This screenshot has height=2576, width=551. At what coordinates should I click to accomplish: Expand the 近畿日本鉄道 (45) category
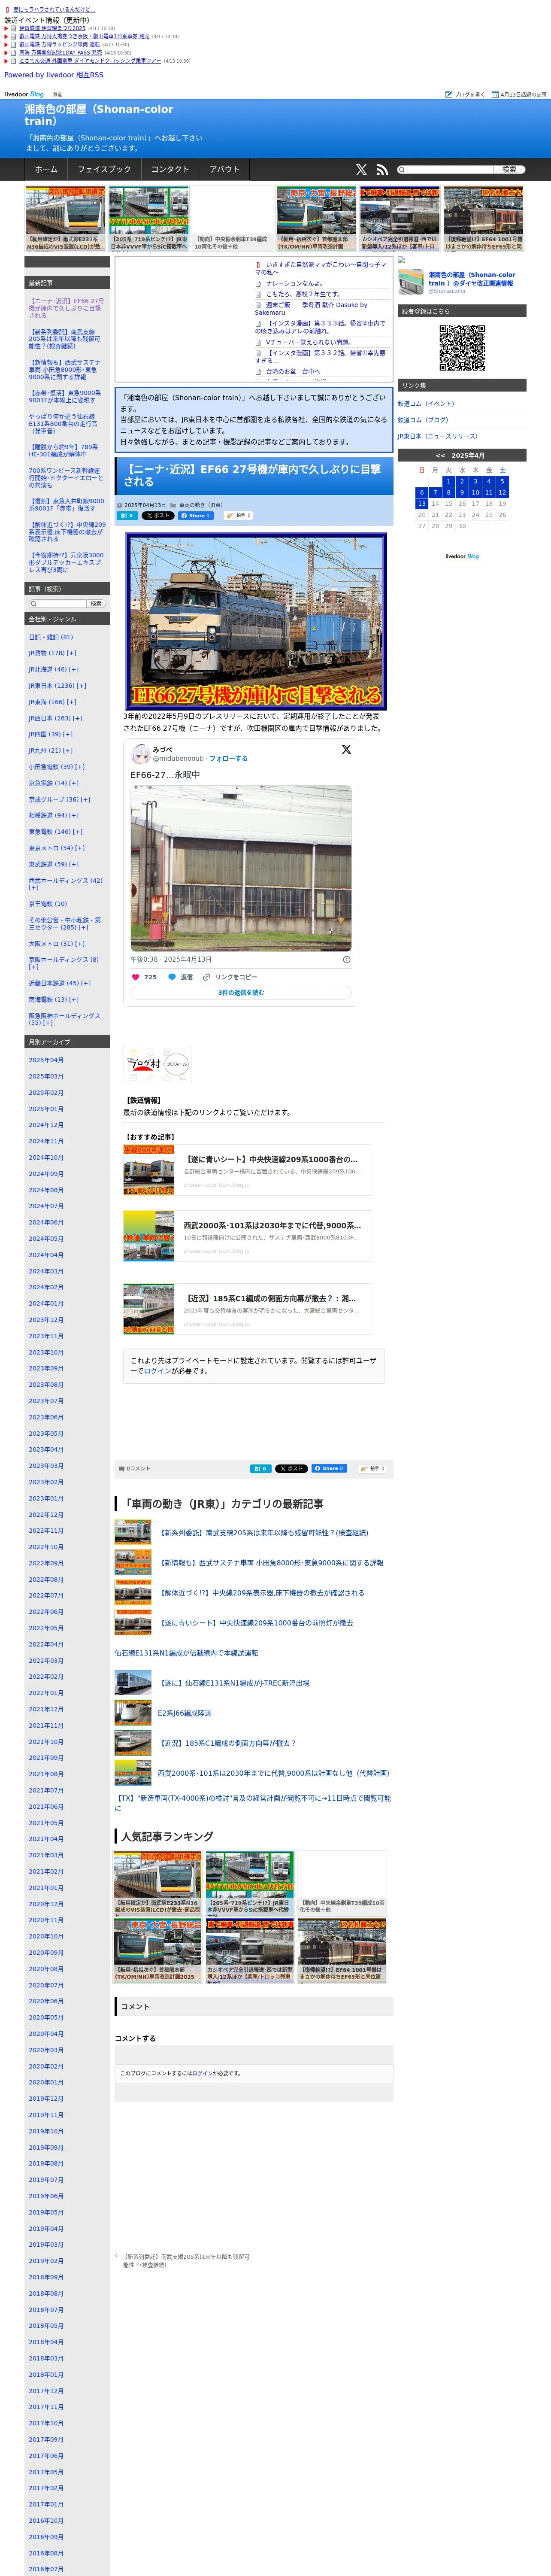coord(86,983)
